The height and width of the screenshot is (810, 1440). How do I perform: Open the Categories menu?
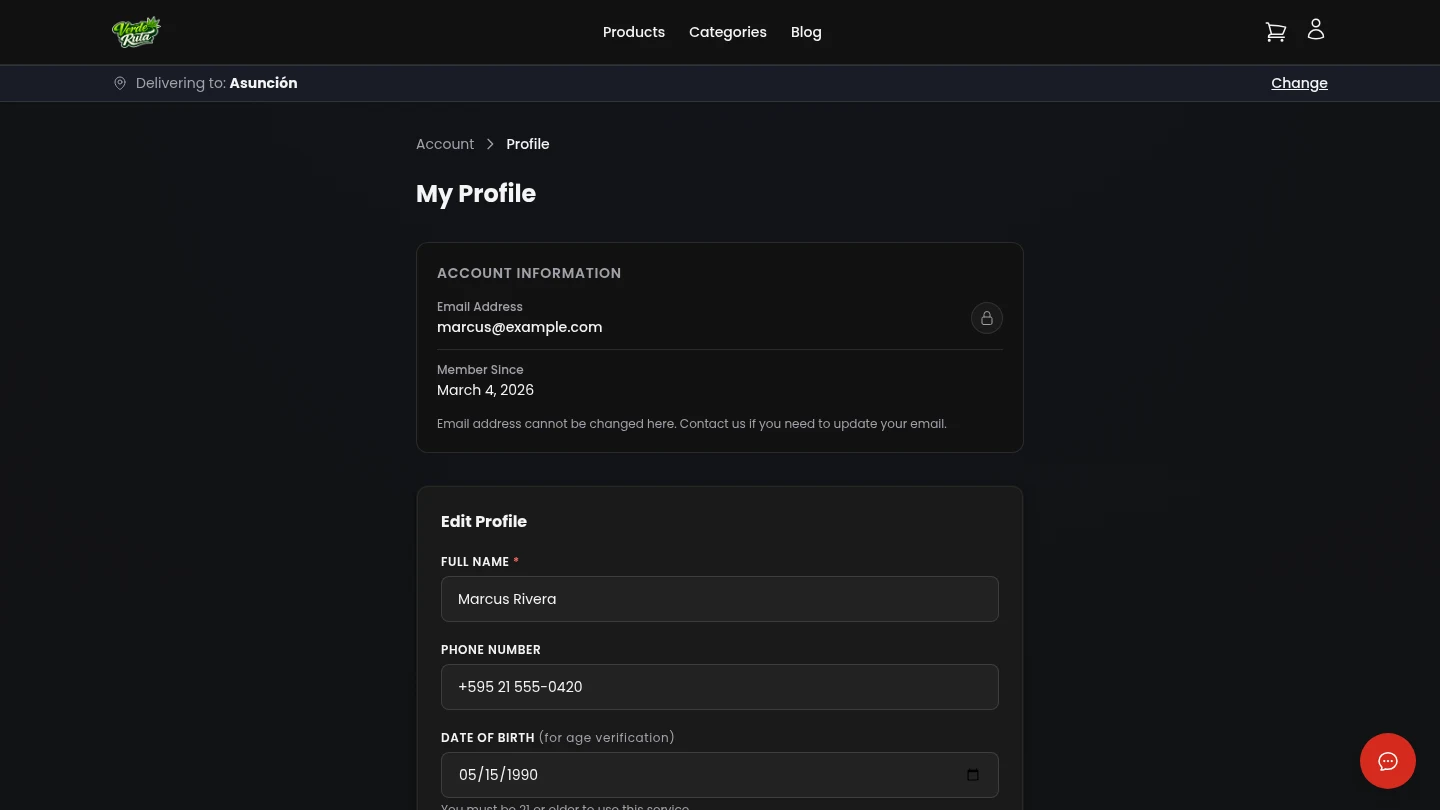click(x=728, y=32)
